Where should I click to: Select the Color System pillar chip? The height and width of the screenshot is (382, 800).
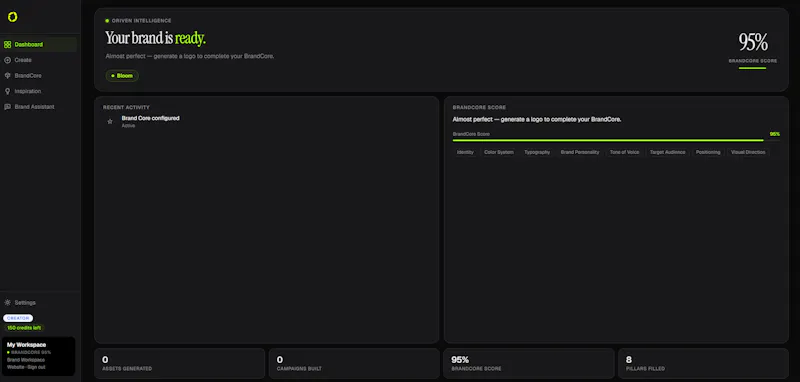click(x=499, y=152)
